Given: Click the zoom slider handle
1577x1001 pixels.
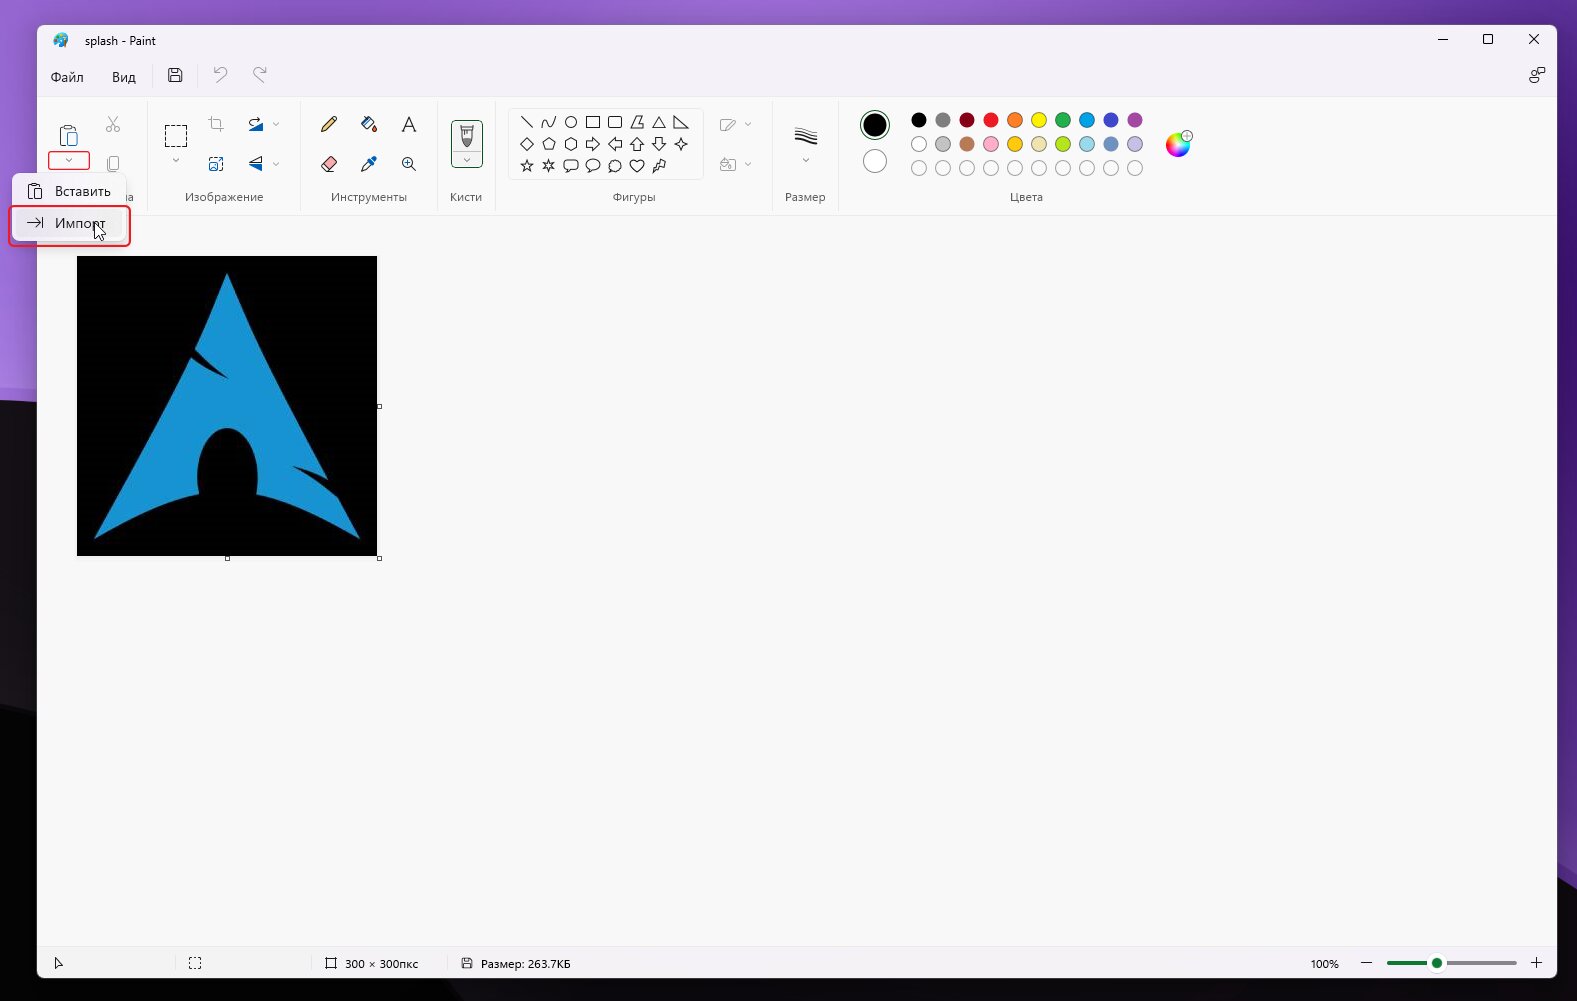Looking at the screenshot, I should pyautogui.click(x=1437, y=963).
